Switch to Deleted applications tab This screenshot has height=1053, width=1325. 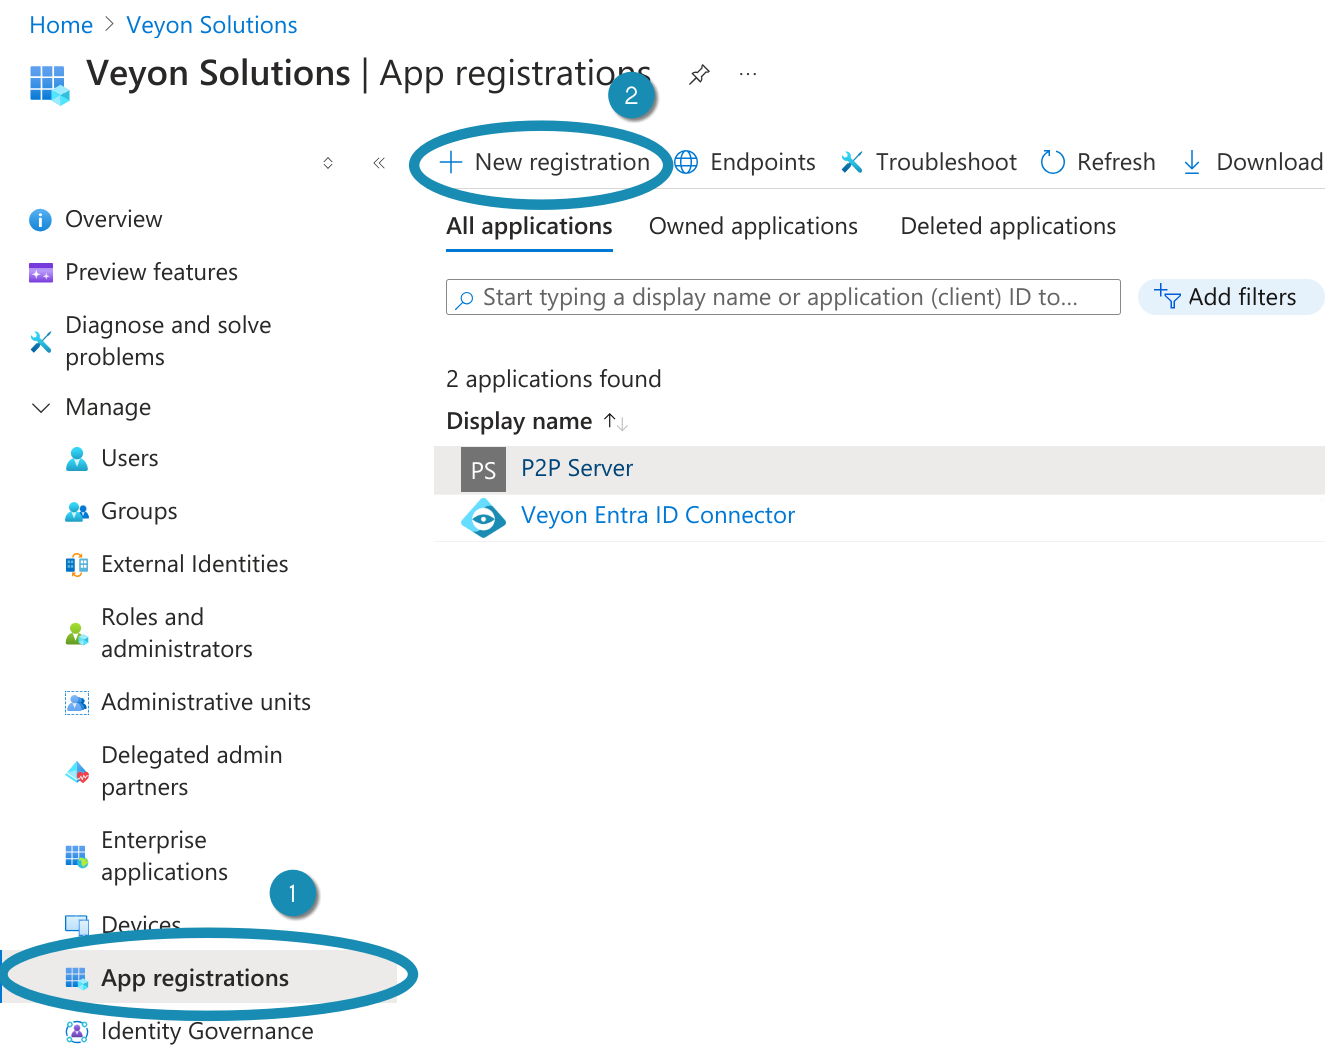[x=1008, y=226]
